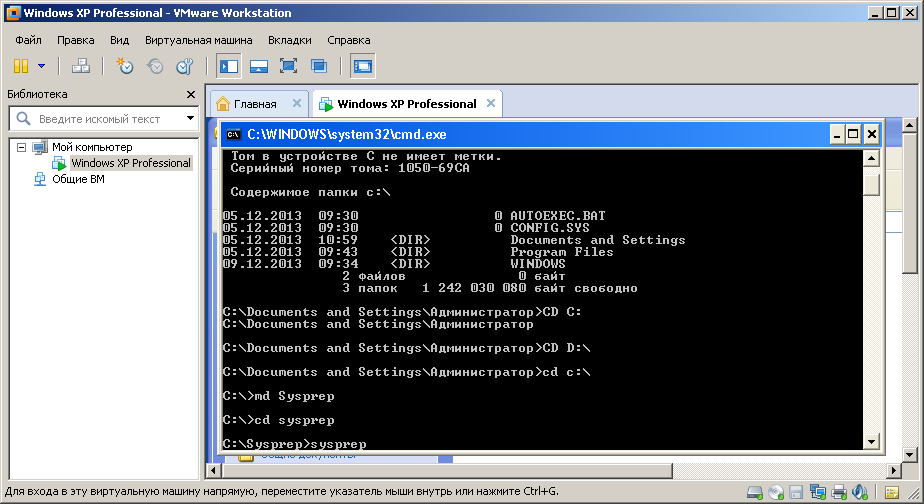
Task: Maximize the cmd.exe window
Action: (x=853, y=134)
